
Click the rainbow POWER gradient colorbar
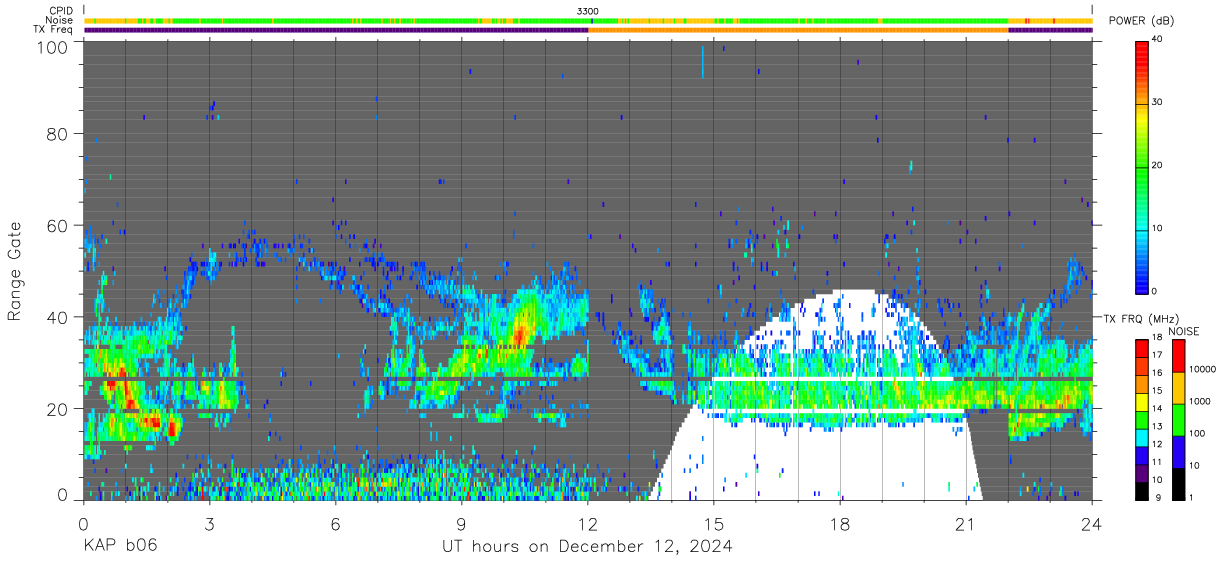pyautogui.click(x=1141, y=166)
